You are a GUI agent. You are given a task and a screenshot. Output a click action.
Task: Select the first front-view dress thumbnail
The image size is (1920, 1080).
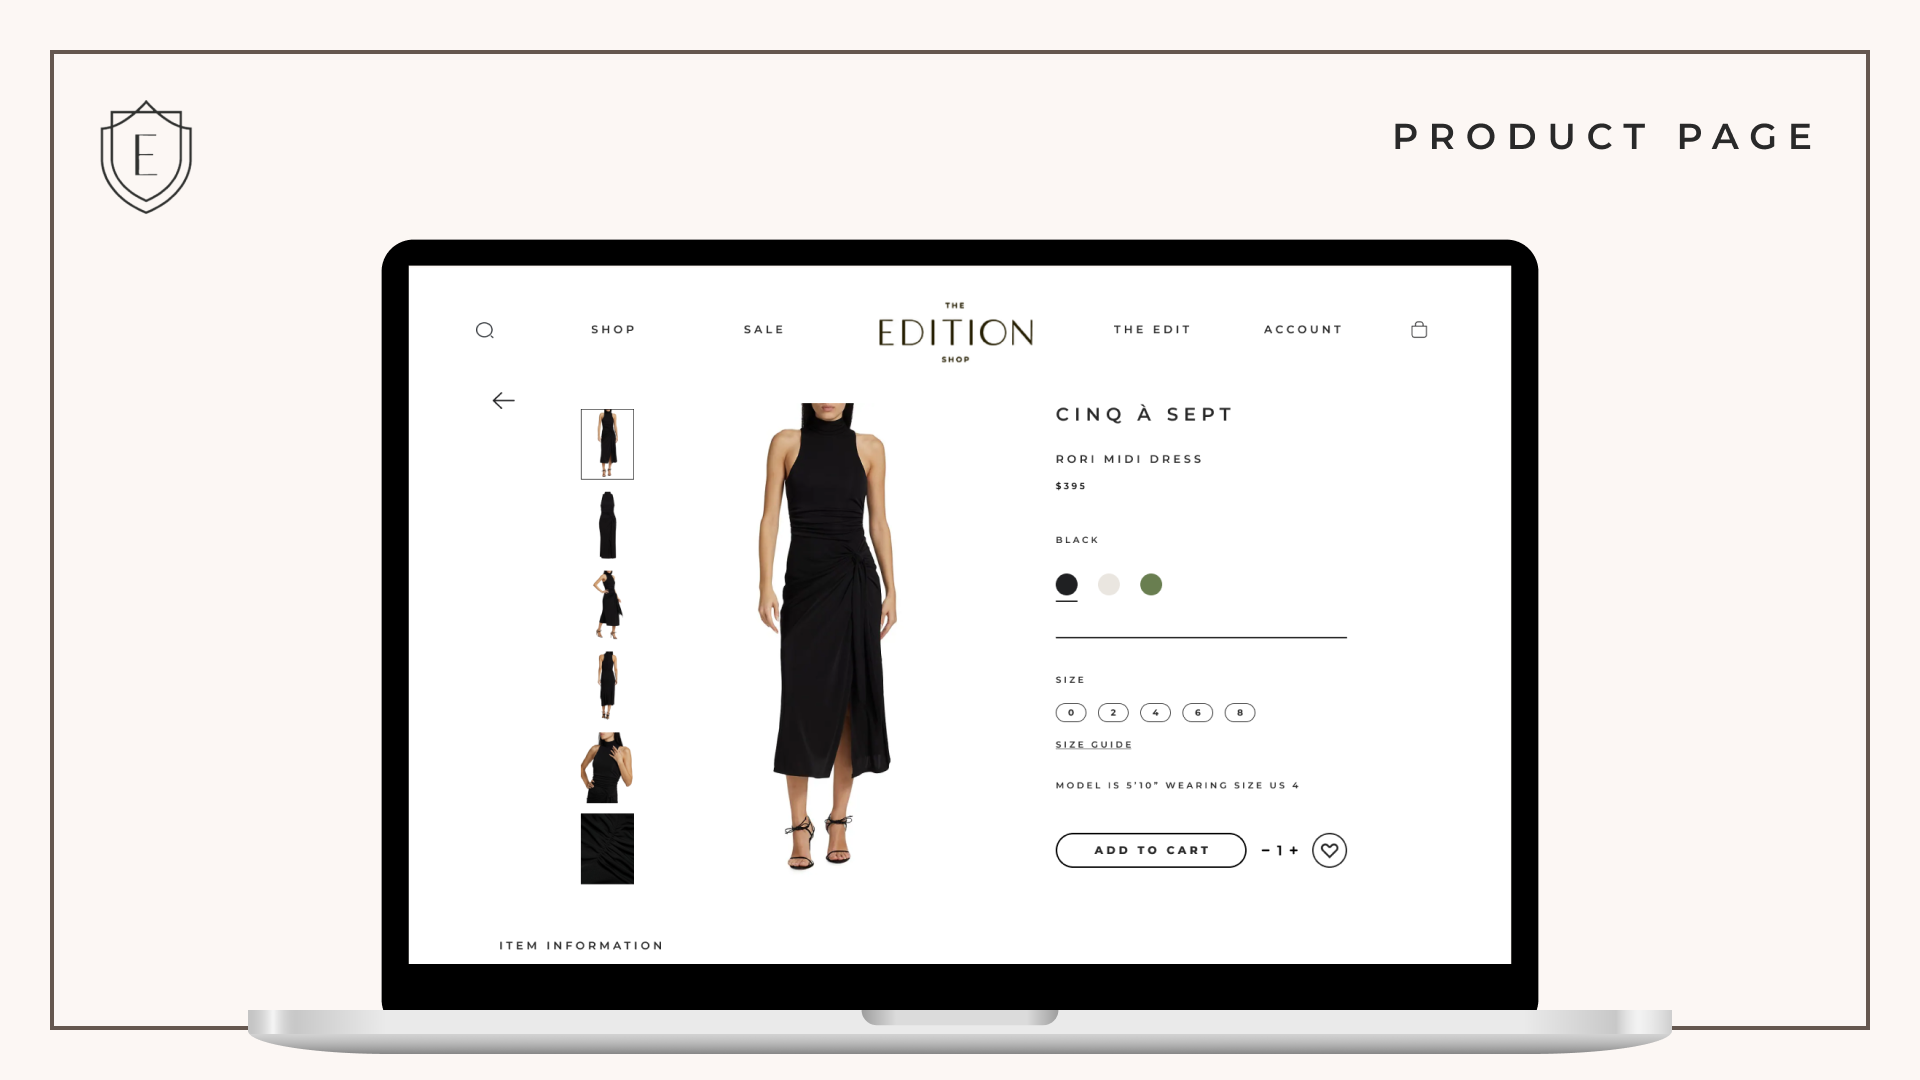[x=607, y=444]
